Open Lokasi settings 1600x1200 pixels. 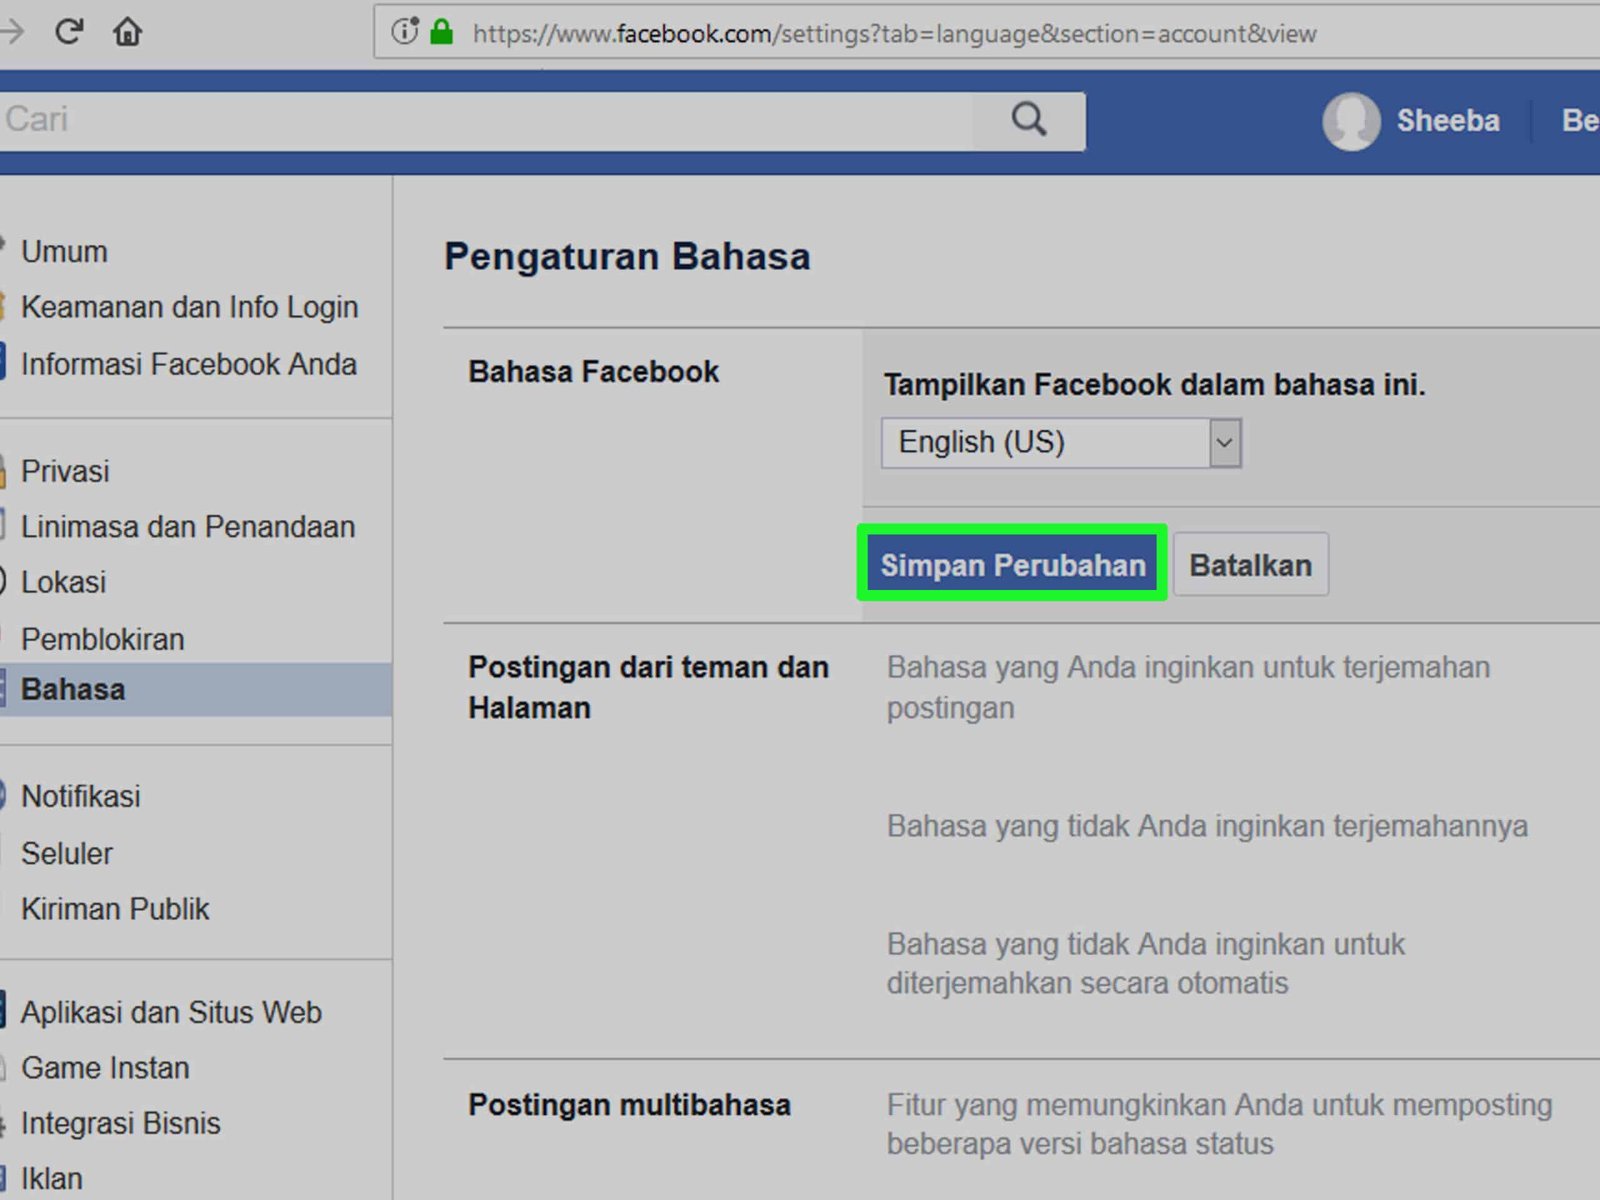click(63, 582)
